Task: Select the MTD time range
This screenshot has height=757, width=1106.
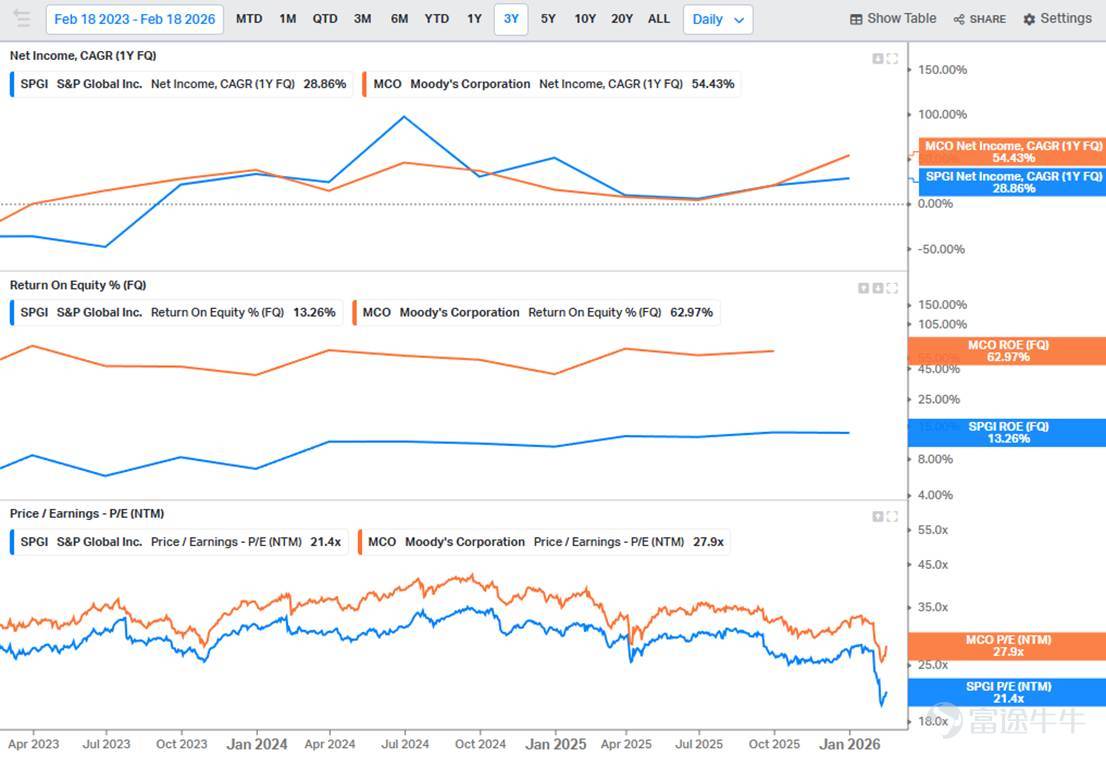Action: pos(249,19)
